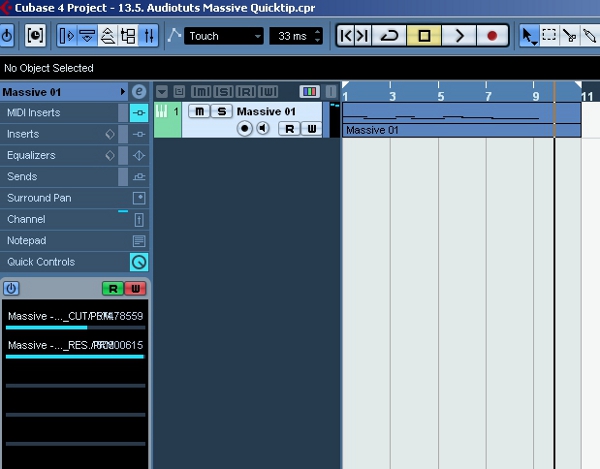Click the Play transport button
600x469 pixels.
click(x=459, y=36)
